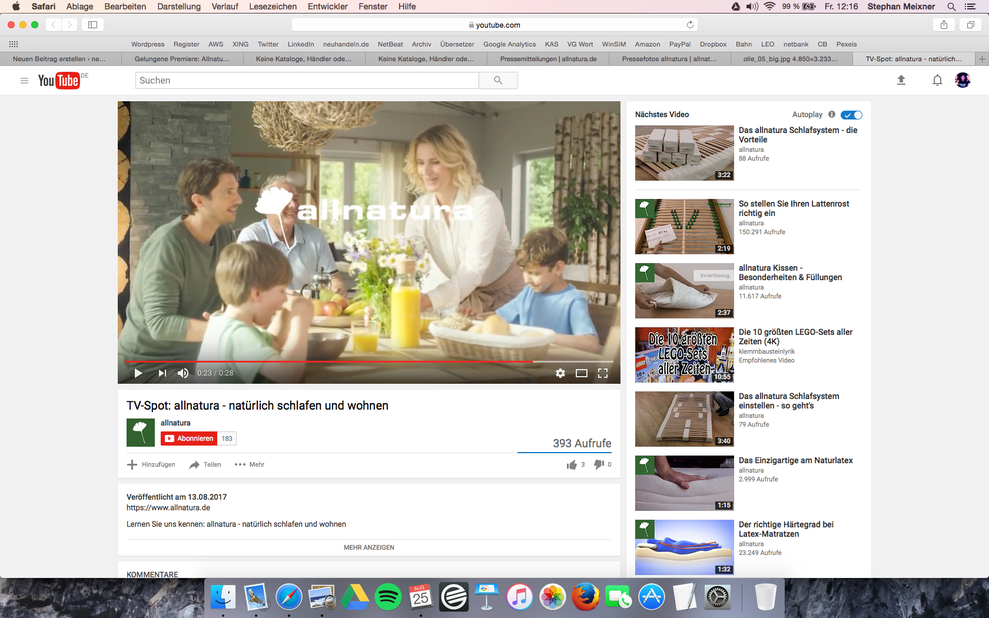Open YouTube notifications bell
This screenshot has height=618, width=989.
[937, 80]
